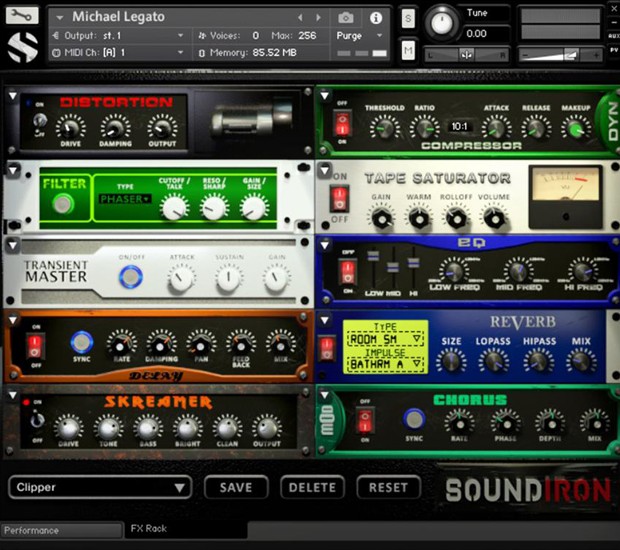Click the Compressor Threshold knob

(384, 129)
